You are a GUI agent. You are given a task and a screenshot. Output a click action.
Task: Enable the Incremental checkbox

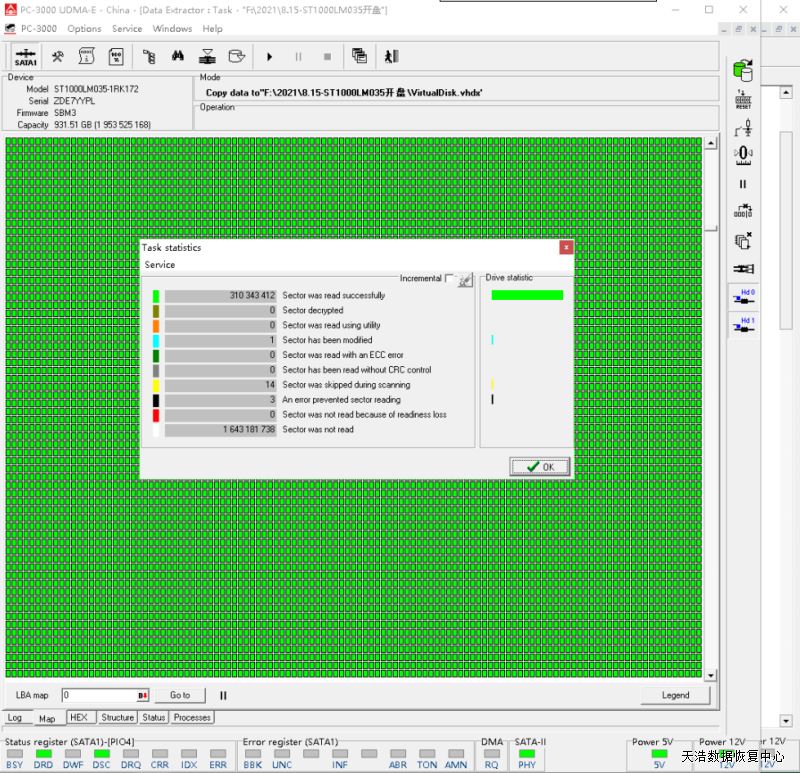450,279
